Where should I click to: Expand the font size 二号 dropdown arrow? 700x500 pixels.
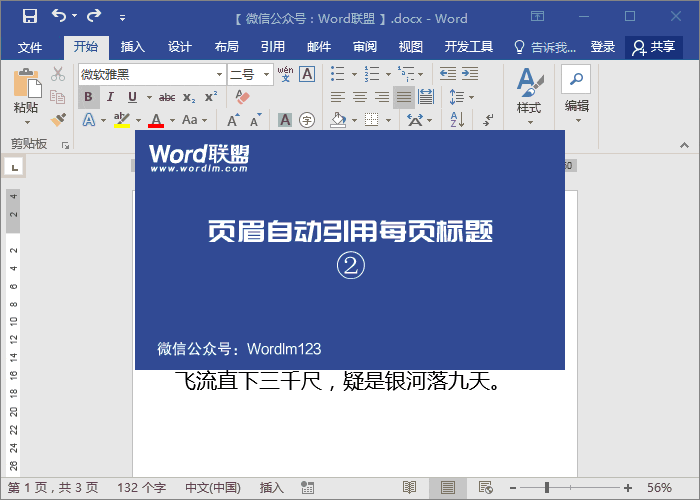(x=267, y=74)
